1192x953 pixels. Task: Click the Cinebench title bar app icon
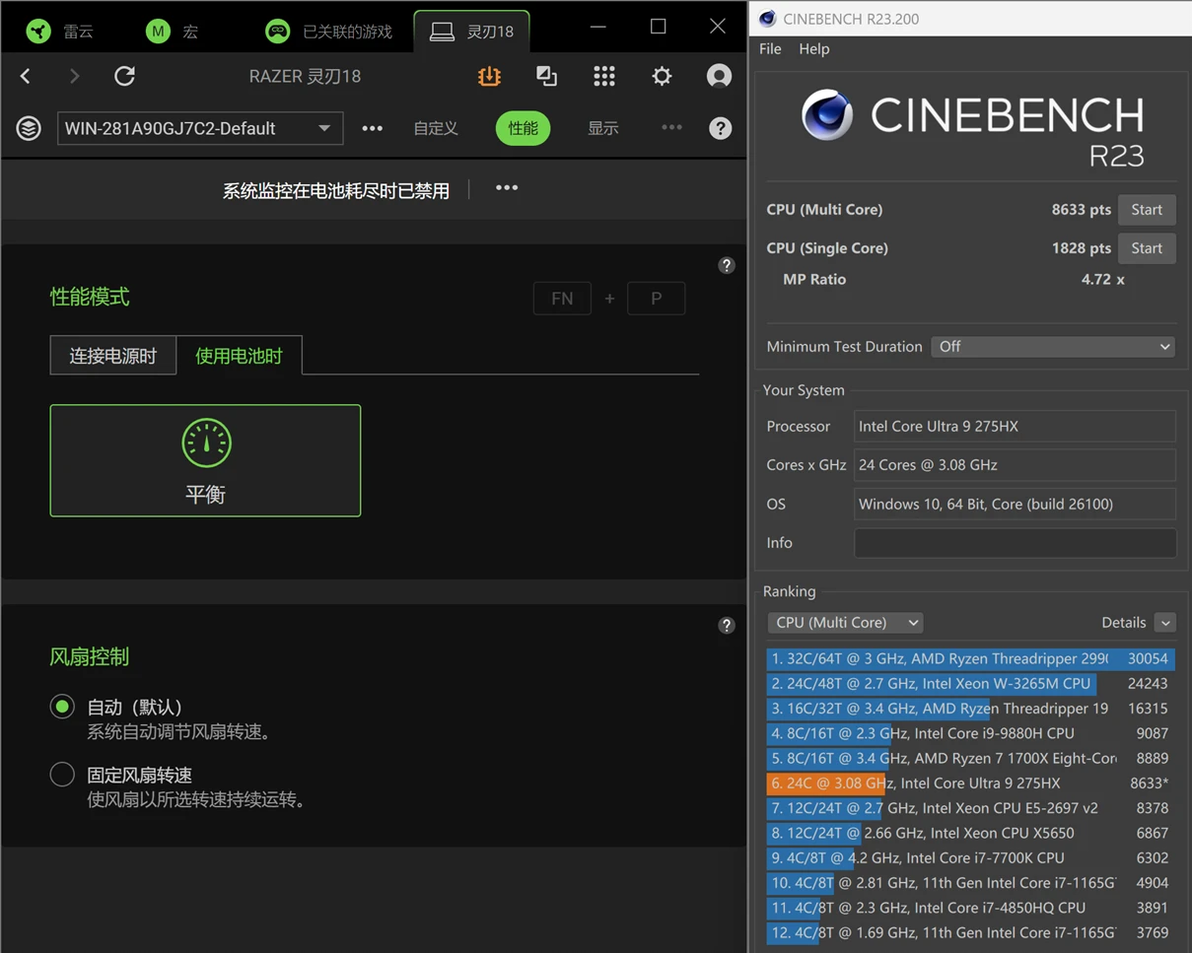(768, 18)
